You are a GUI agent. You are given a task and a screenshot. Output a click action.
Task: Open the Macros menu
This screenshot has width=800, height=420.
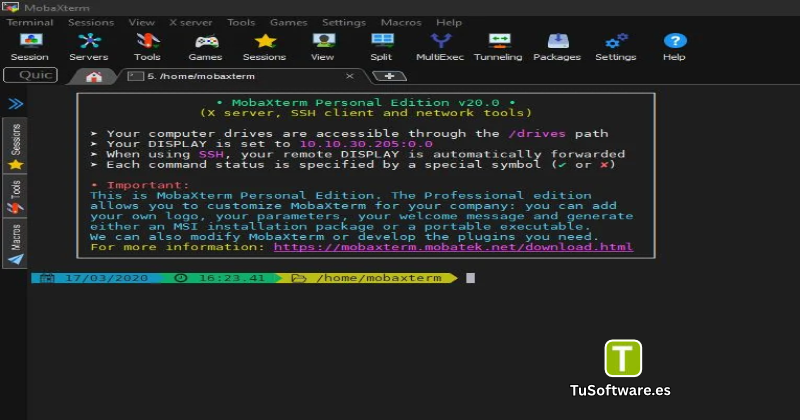(x=401, y=22)
